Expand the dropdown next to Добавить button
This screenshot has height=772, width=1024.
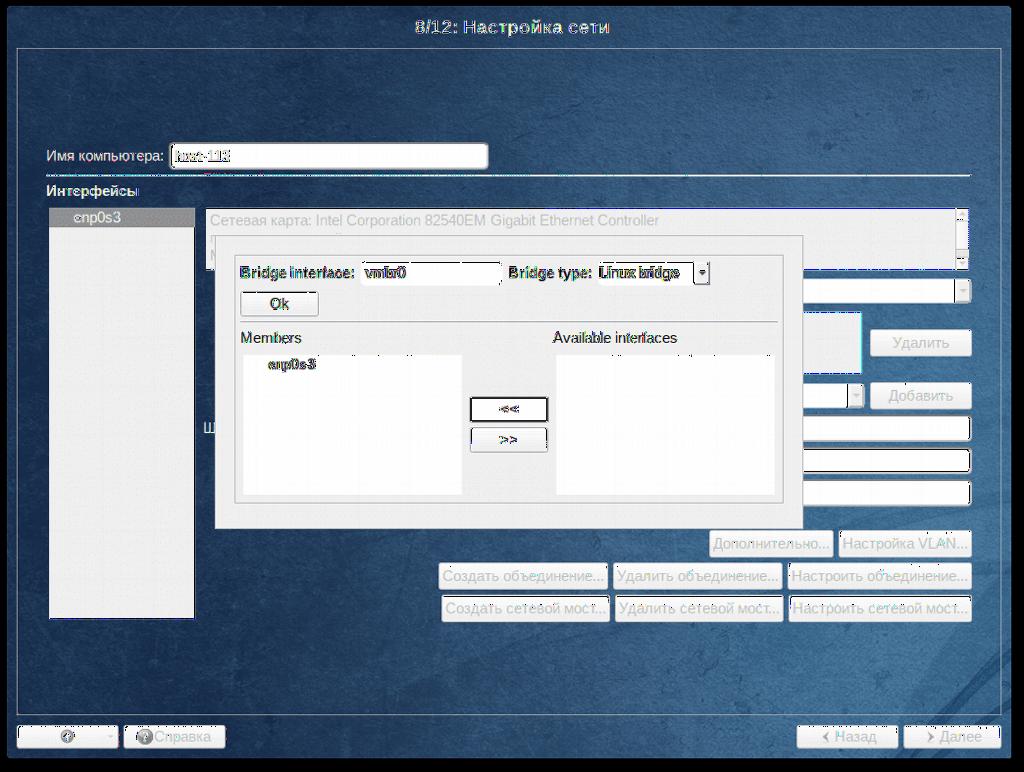pyautogui.click(x=856, y=396)
